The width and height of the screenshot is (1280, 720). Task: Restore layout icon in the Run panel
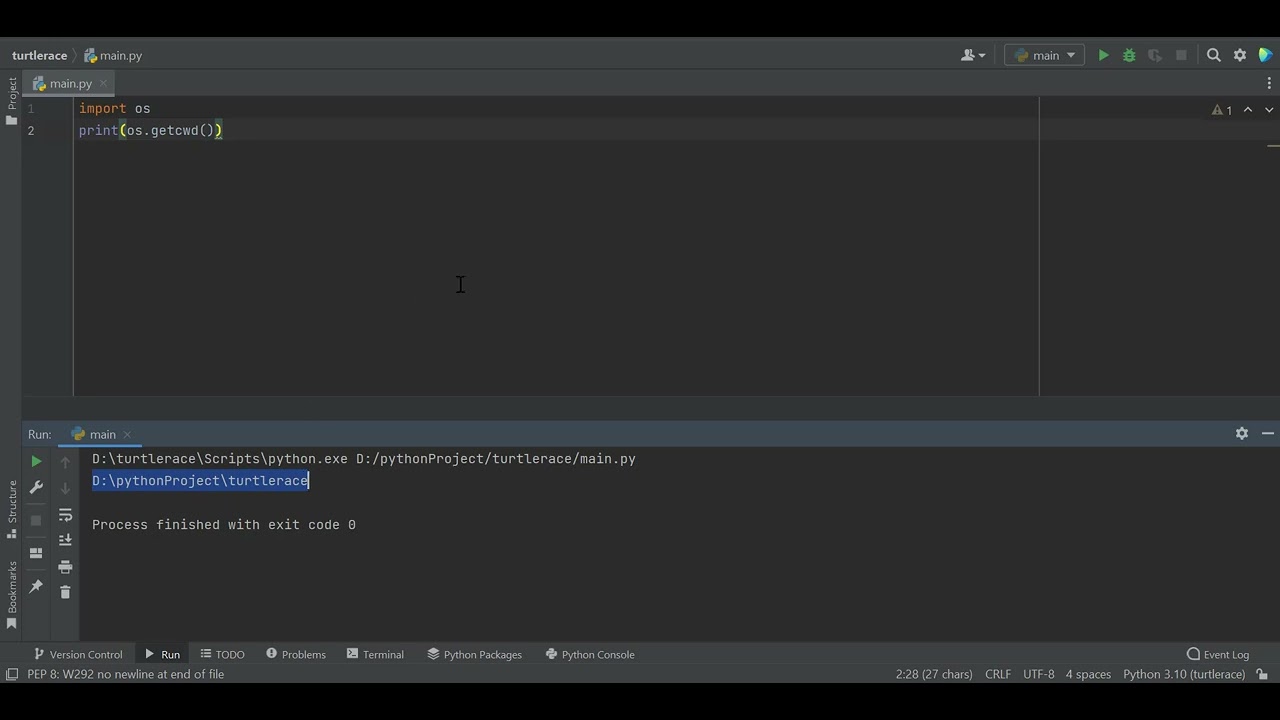[36, 553]
